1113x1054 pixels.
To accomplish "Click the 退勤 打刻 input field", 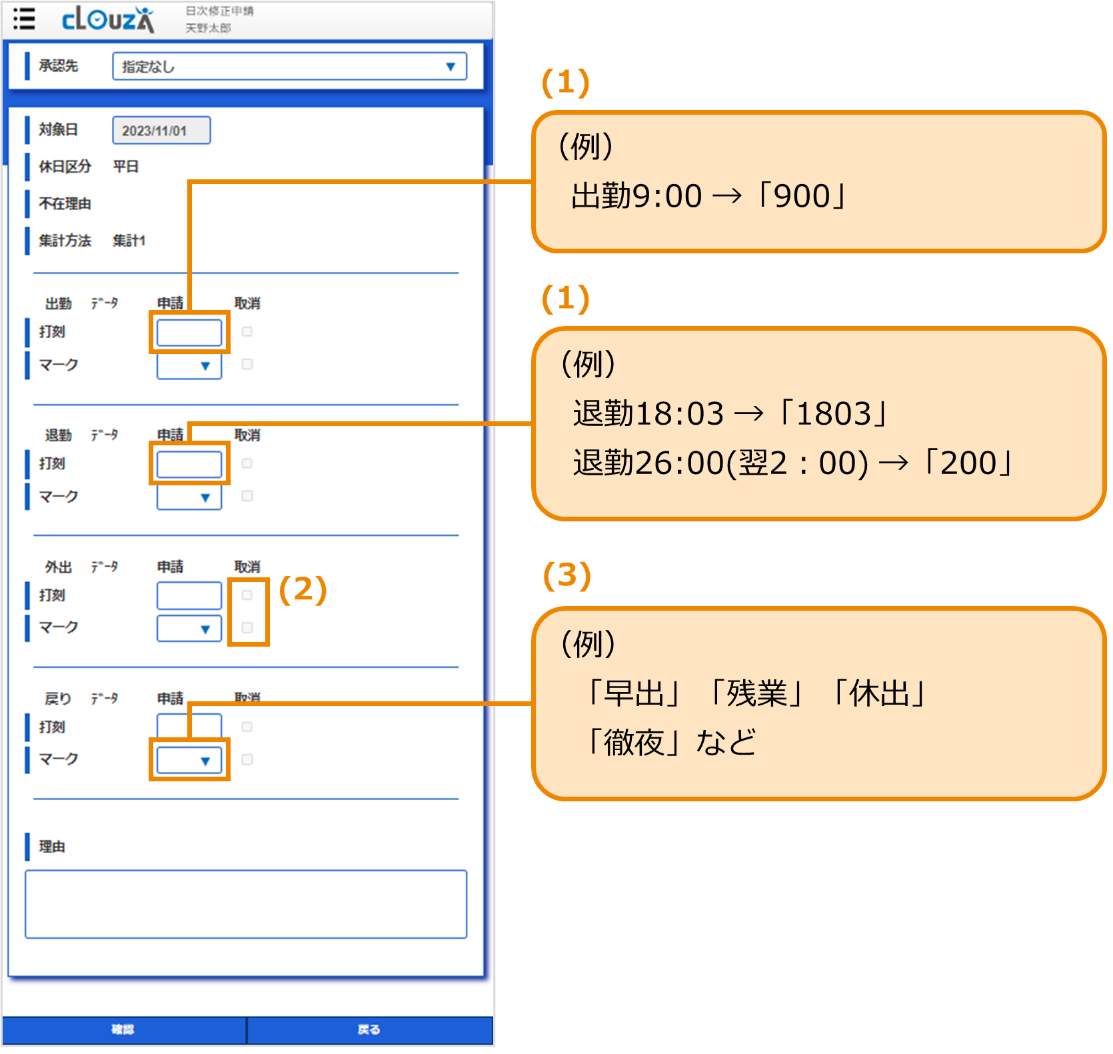I will (x=189, y=464).
